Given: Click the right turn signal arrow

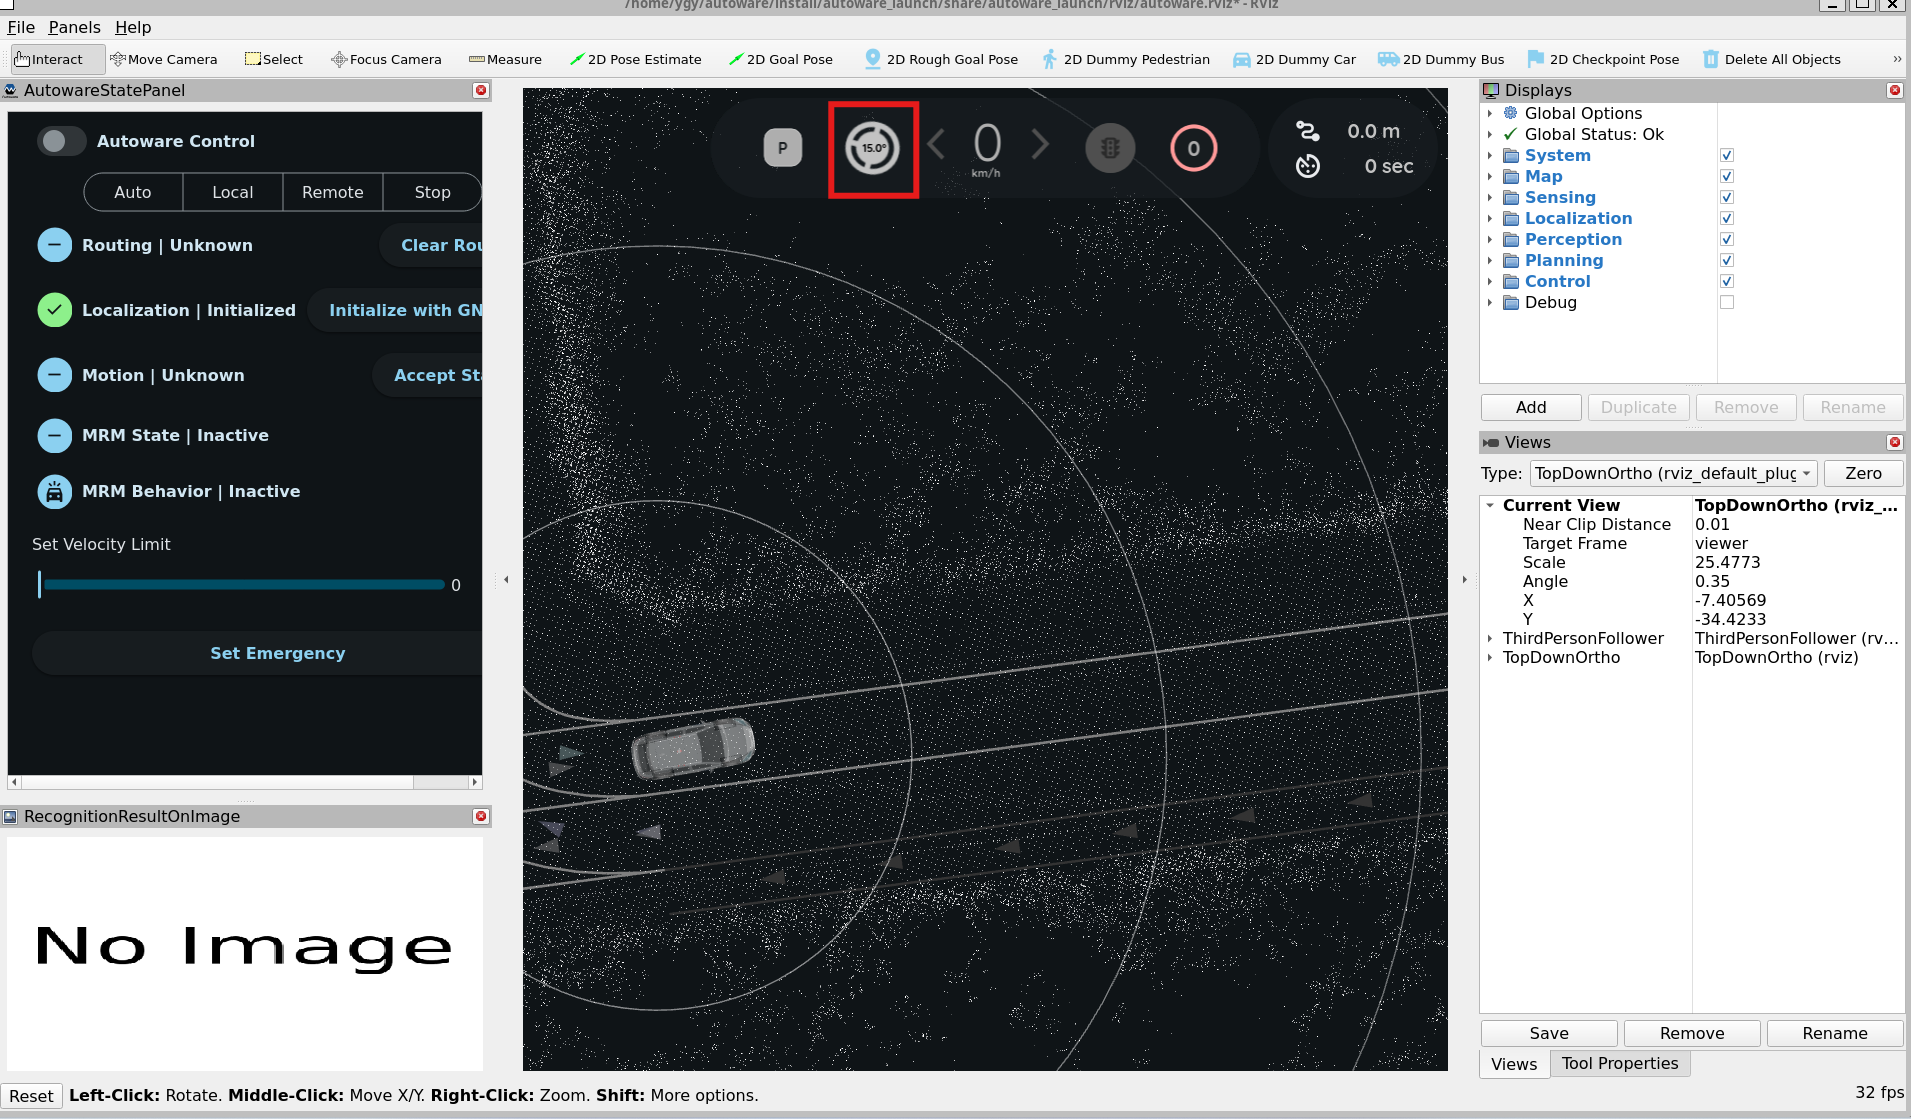Looking at the screenshot, I should coord(1040,144).
